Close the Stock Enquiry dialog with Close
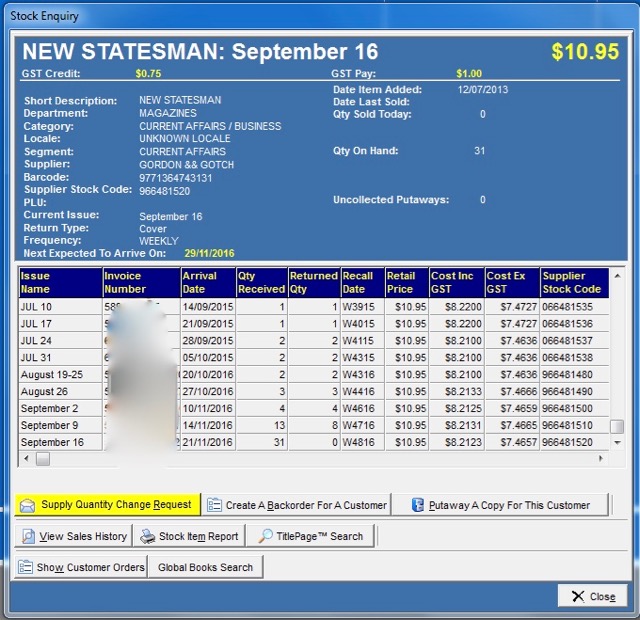This screenshot has height=620, width=640. click(592, 596)
